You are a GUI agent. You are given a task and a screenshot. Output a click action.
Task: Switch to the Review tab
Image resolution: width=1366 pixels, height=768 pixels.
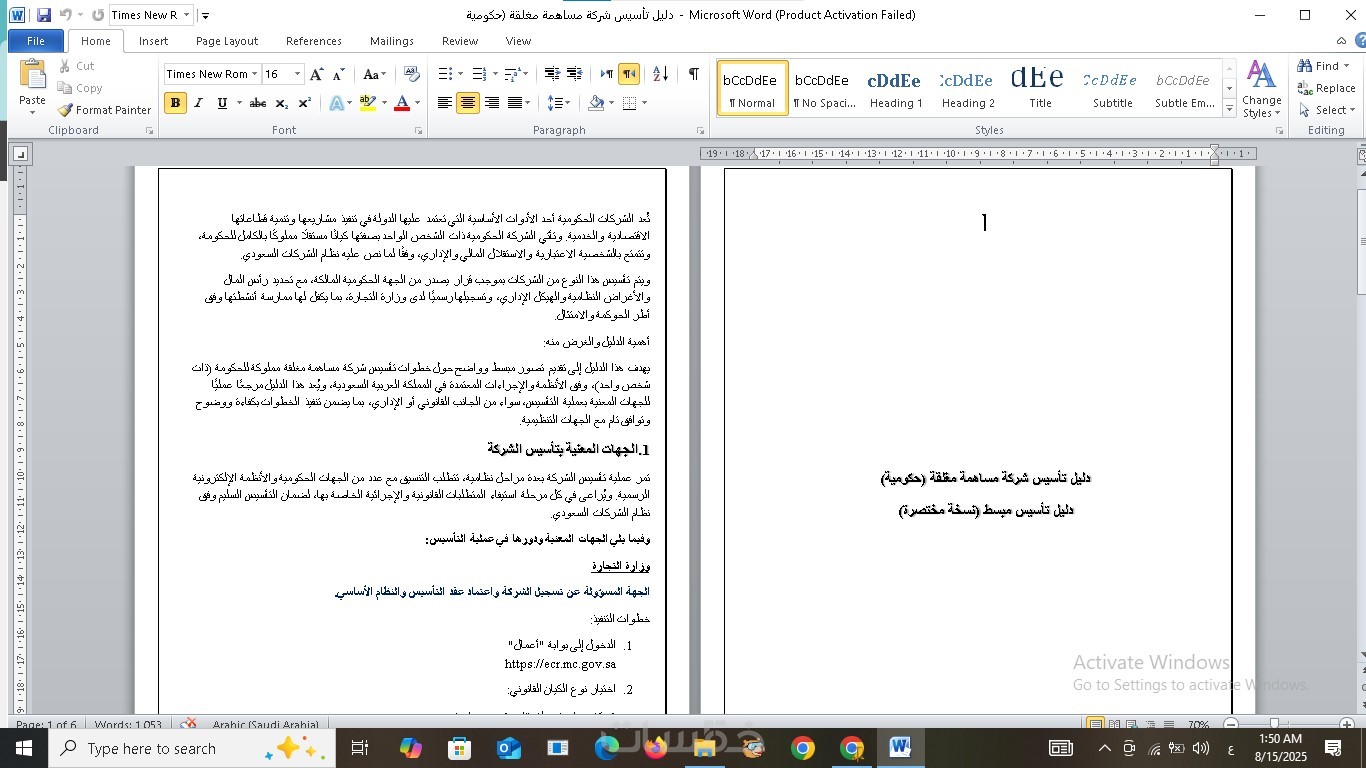tap(460, 41)
